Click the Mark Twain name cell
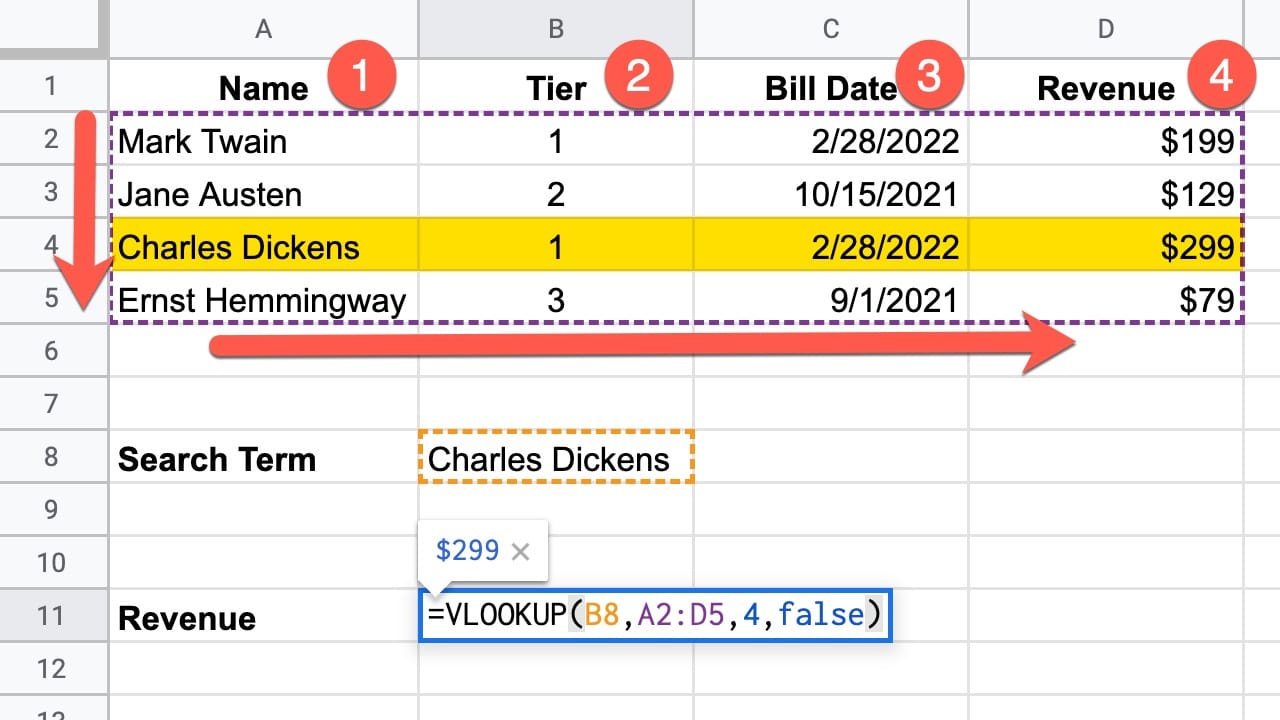 coord(263,141)
